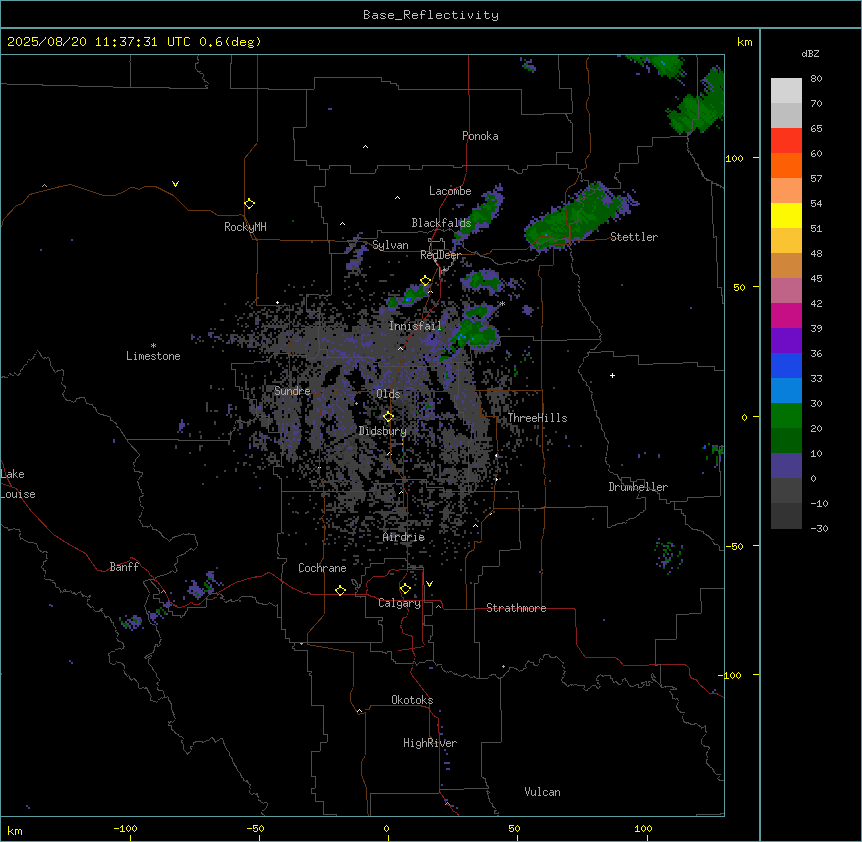Viewport: 862px width, 842px height.
Task: Select the Ponoka city label
Action: 480,136
